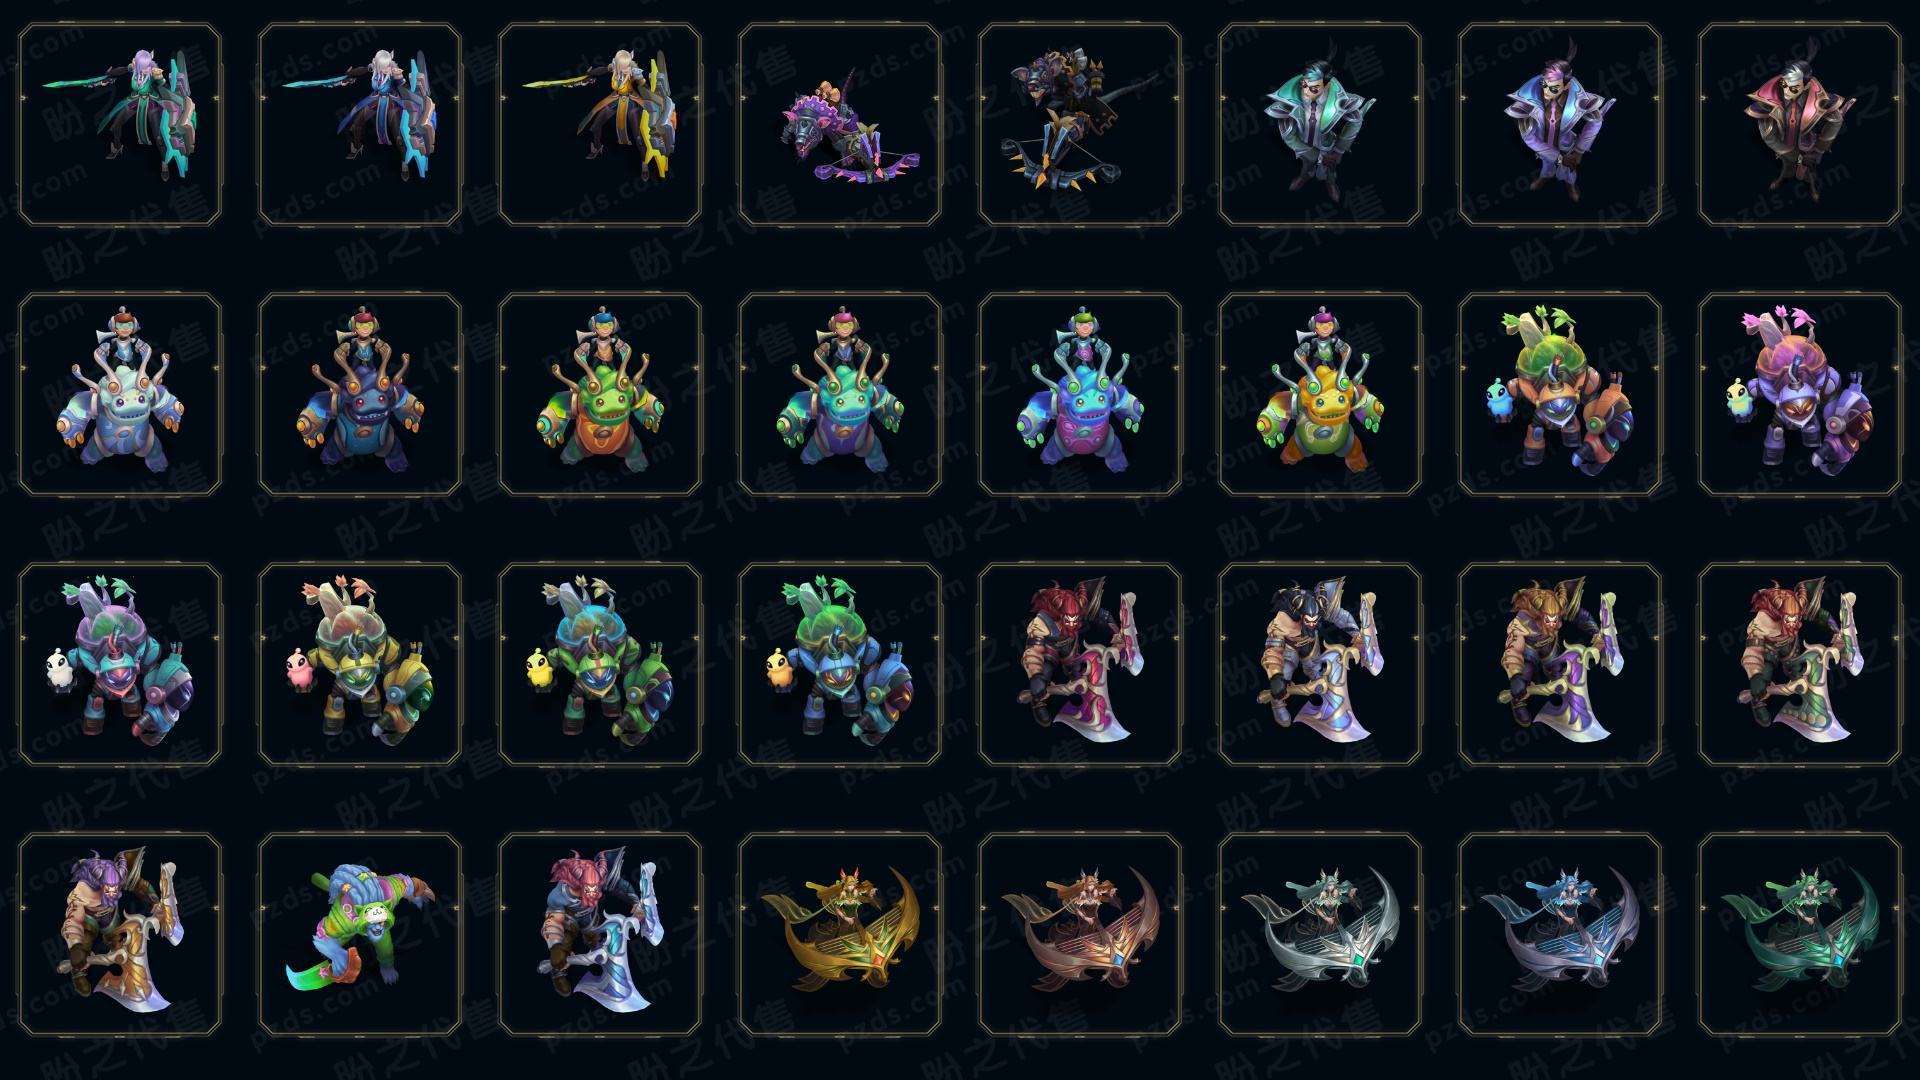Click the purple dinosaur crossbow rider skin
The width and height of the screenshot is (1920, 1080).
coord(840,125)
